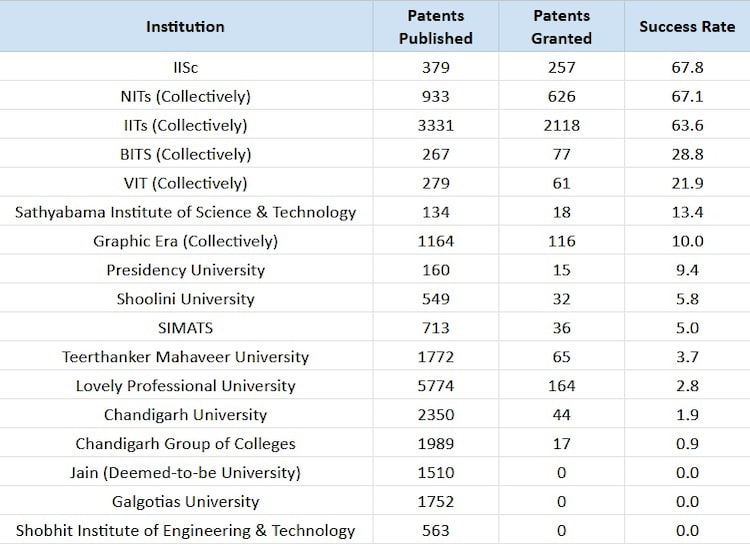Select Shobhit Institute of Engineering & Technology cell

click(x=186, y=531)
